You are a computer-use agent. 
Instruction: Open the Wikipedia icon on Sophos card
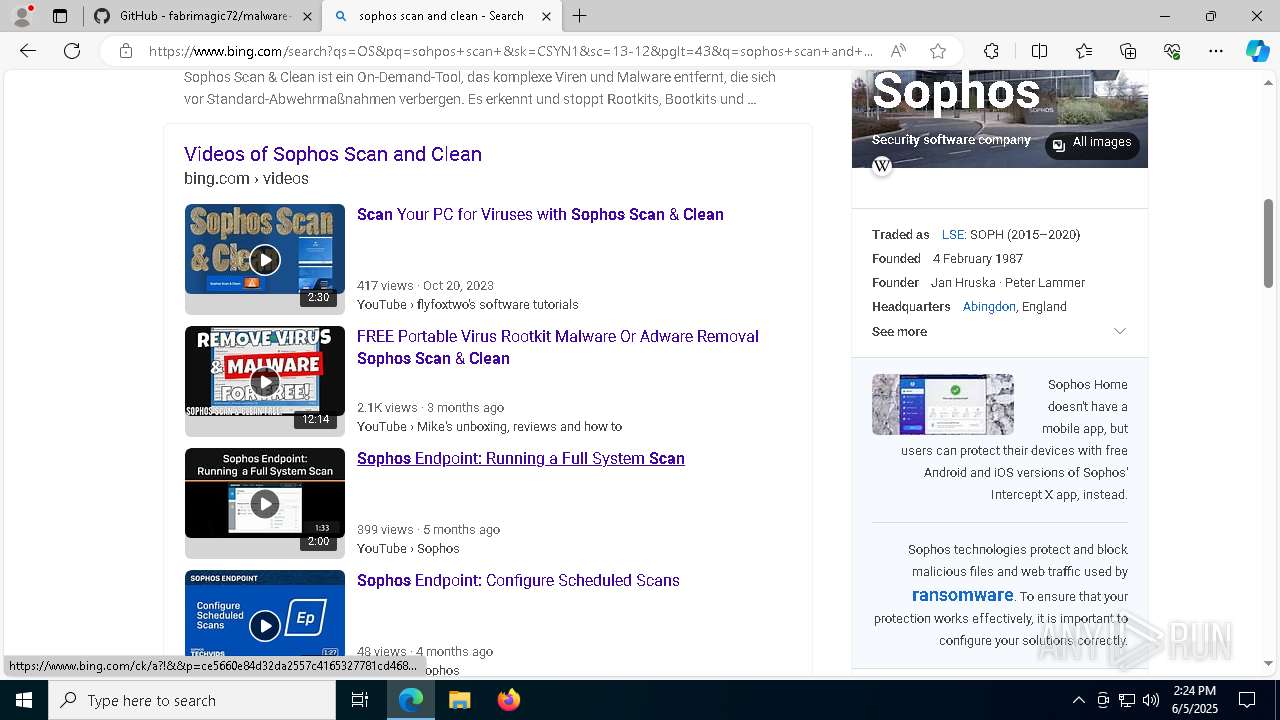click(x=882, y=166)
